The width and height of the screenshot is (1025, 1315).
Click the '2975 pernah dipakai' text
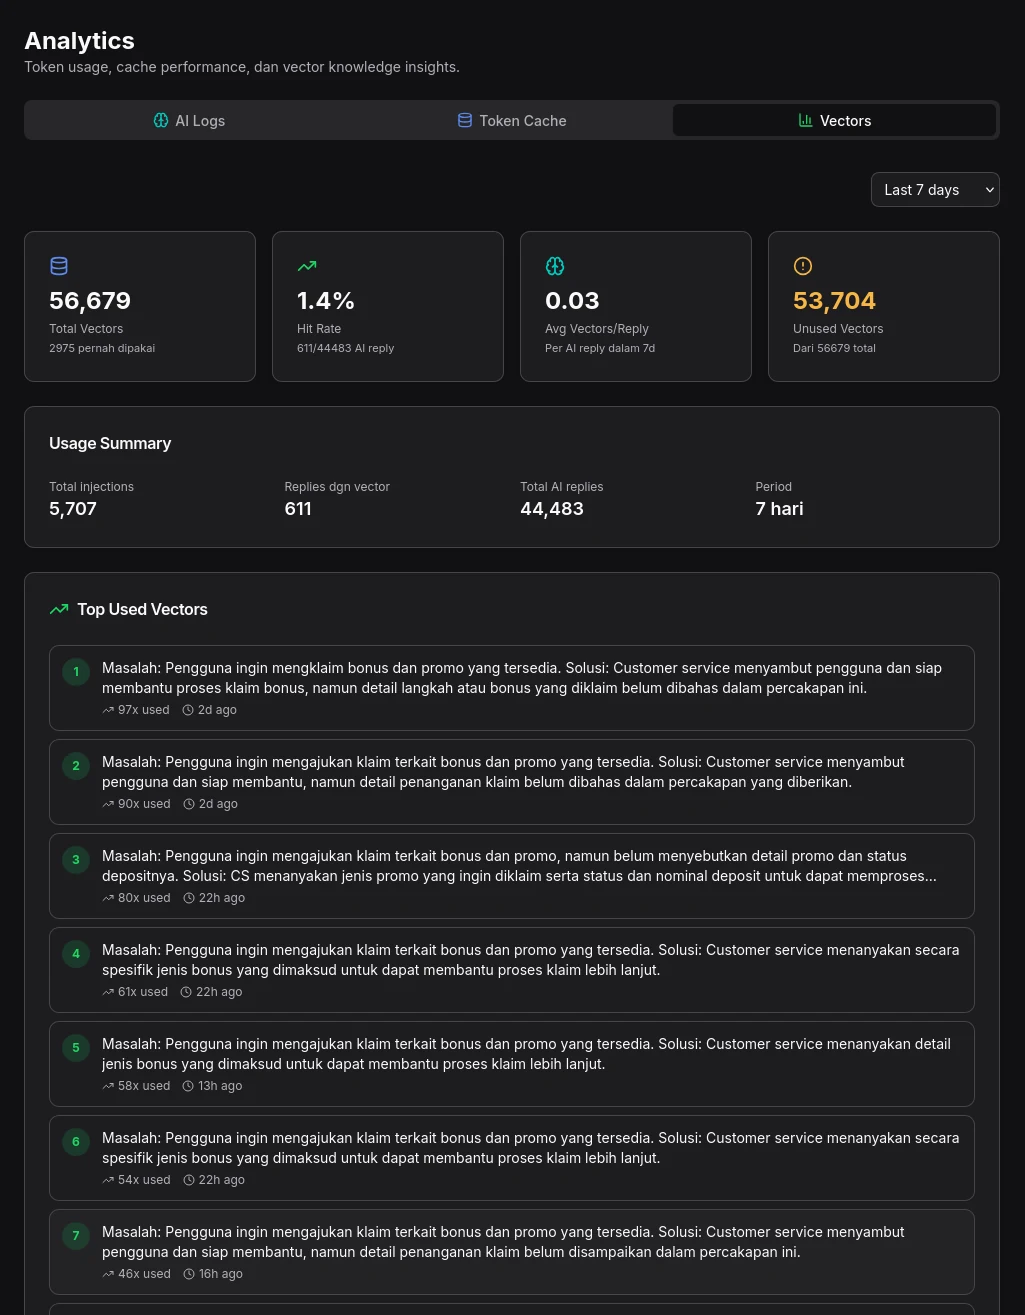click(102, 348)
